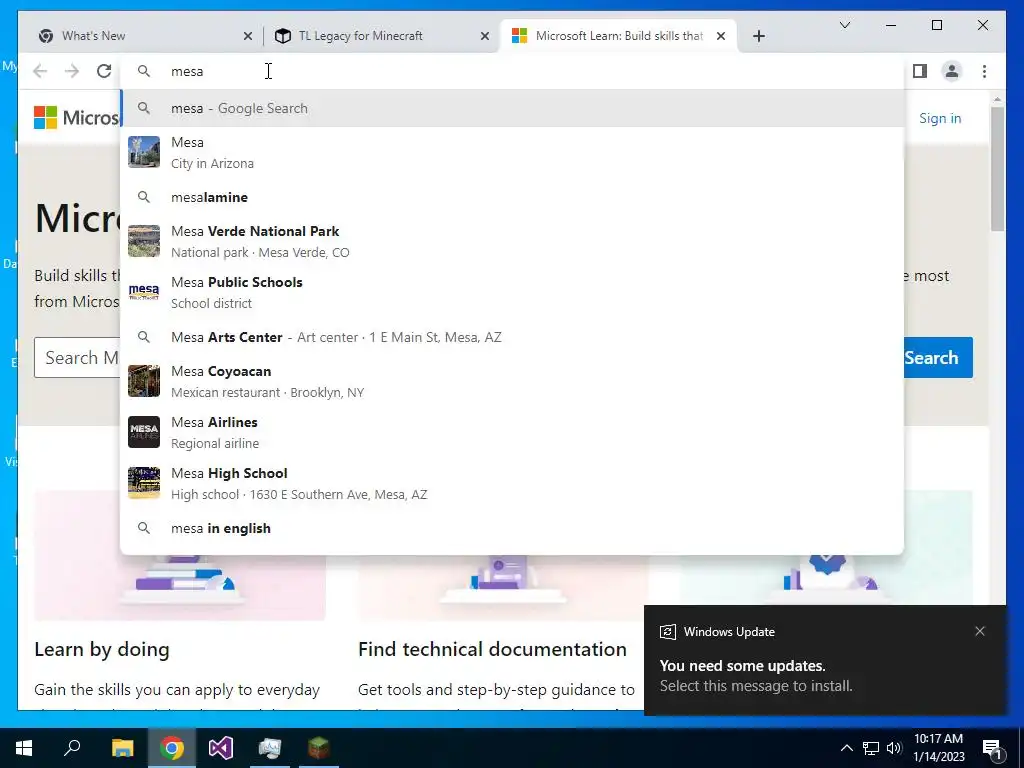This screenshot has width=1024, height=768.
Task: Show hidden tray icons chevron
Action: coord(846,748)
